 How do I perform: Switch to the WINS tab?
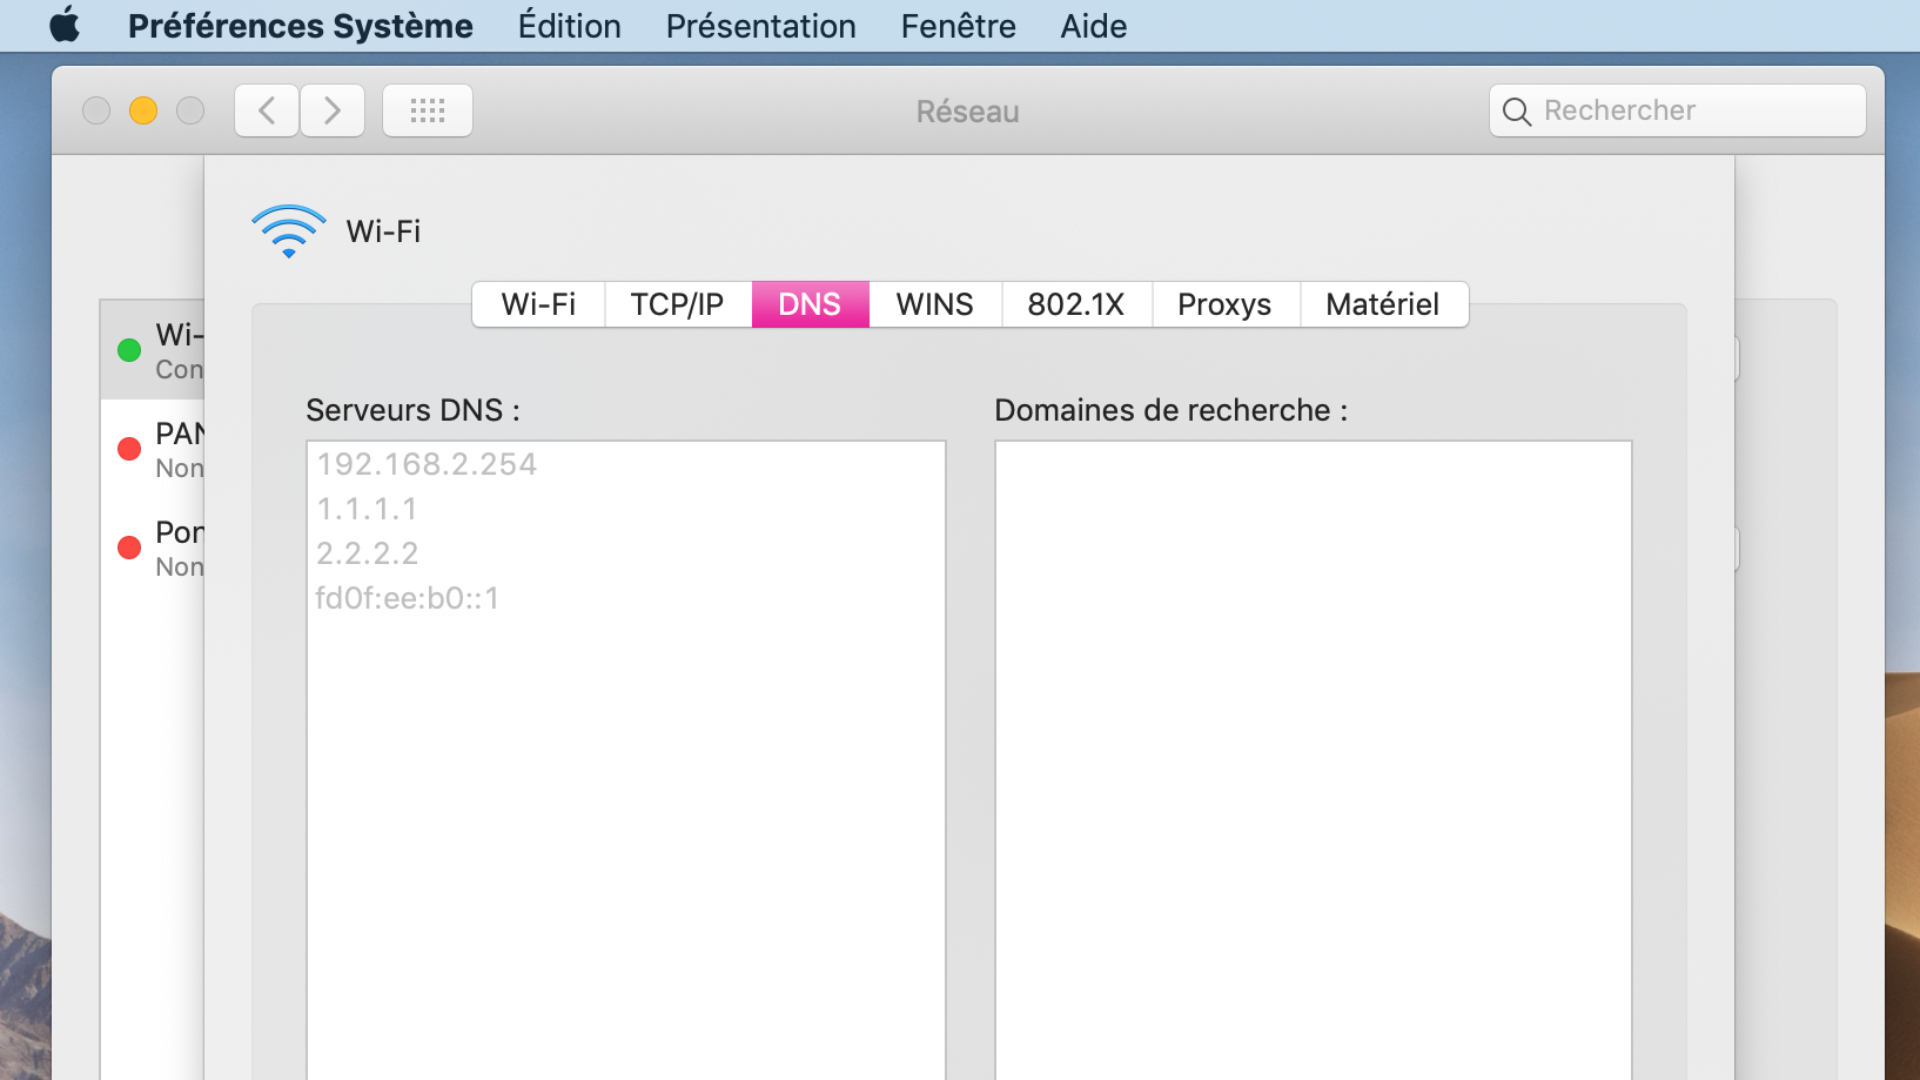coord(935,304)
